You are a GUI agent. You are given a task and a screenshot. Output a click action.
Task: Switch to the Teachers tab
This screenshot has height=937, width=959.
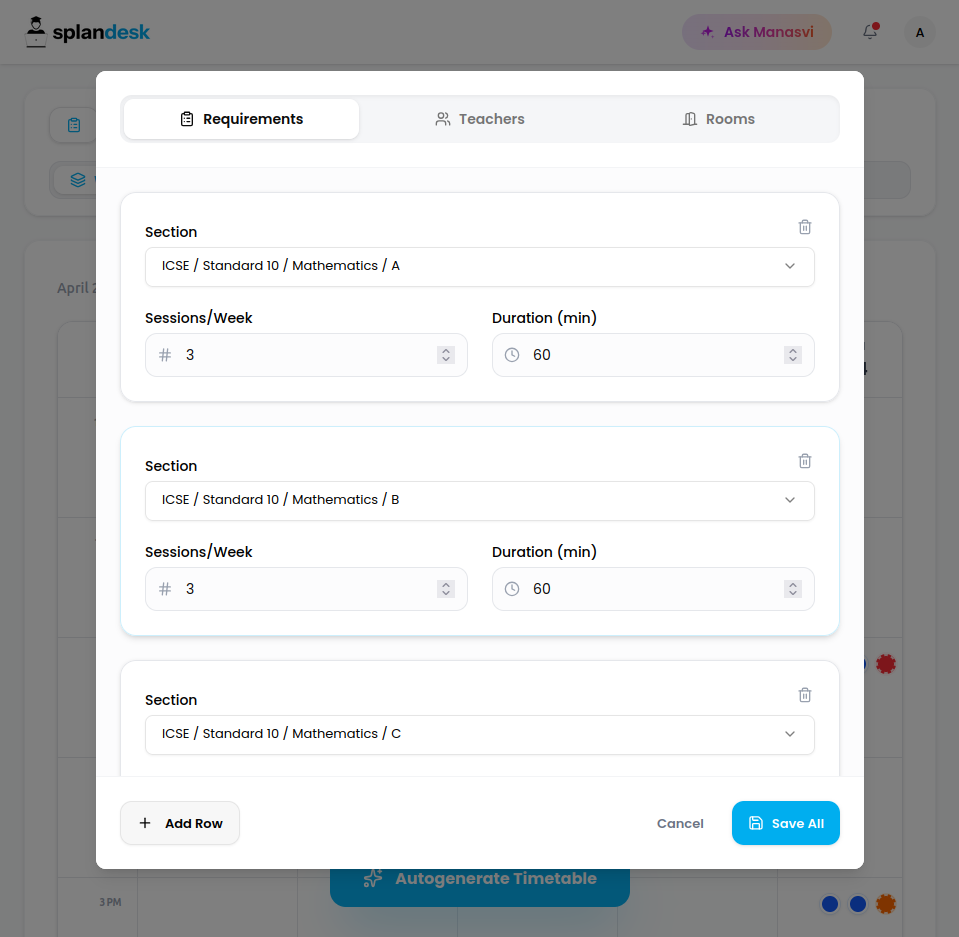point(480,119)
